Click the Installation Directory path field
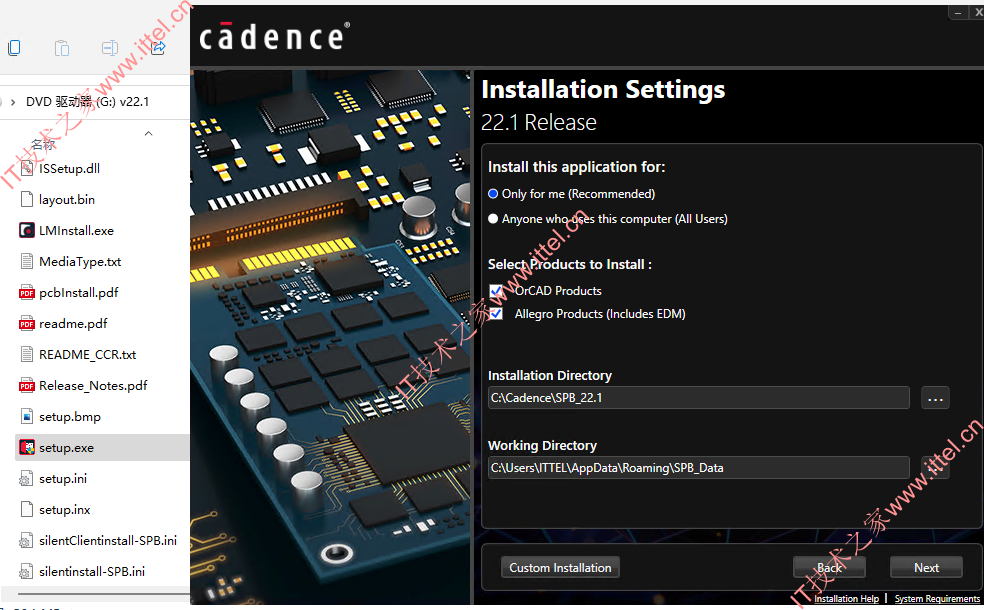The image size is (984, 610). pos(698,398)
